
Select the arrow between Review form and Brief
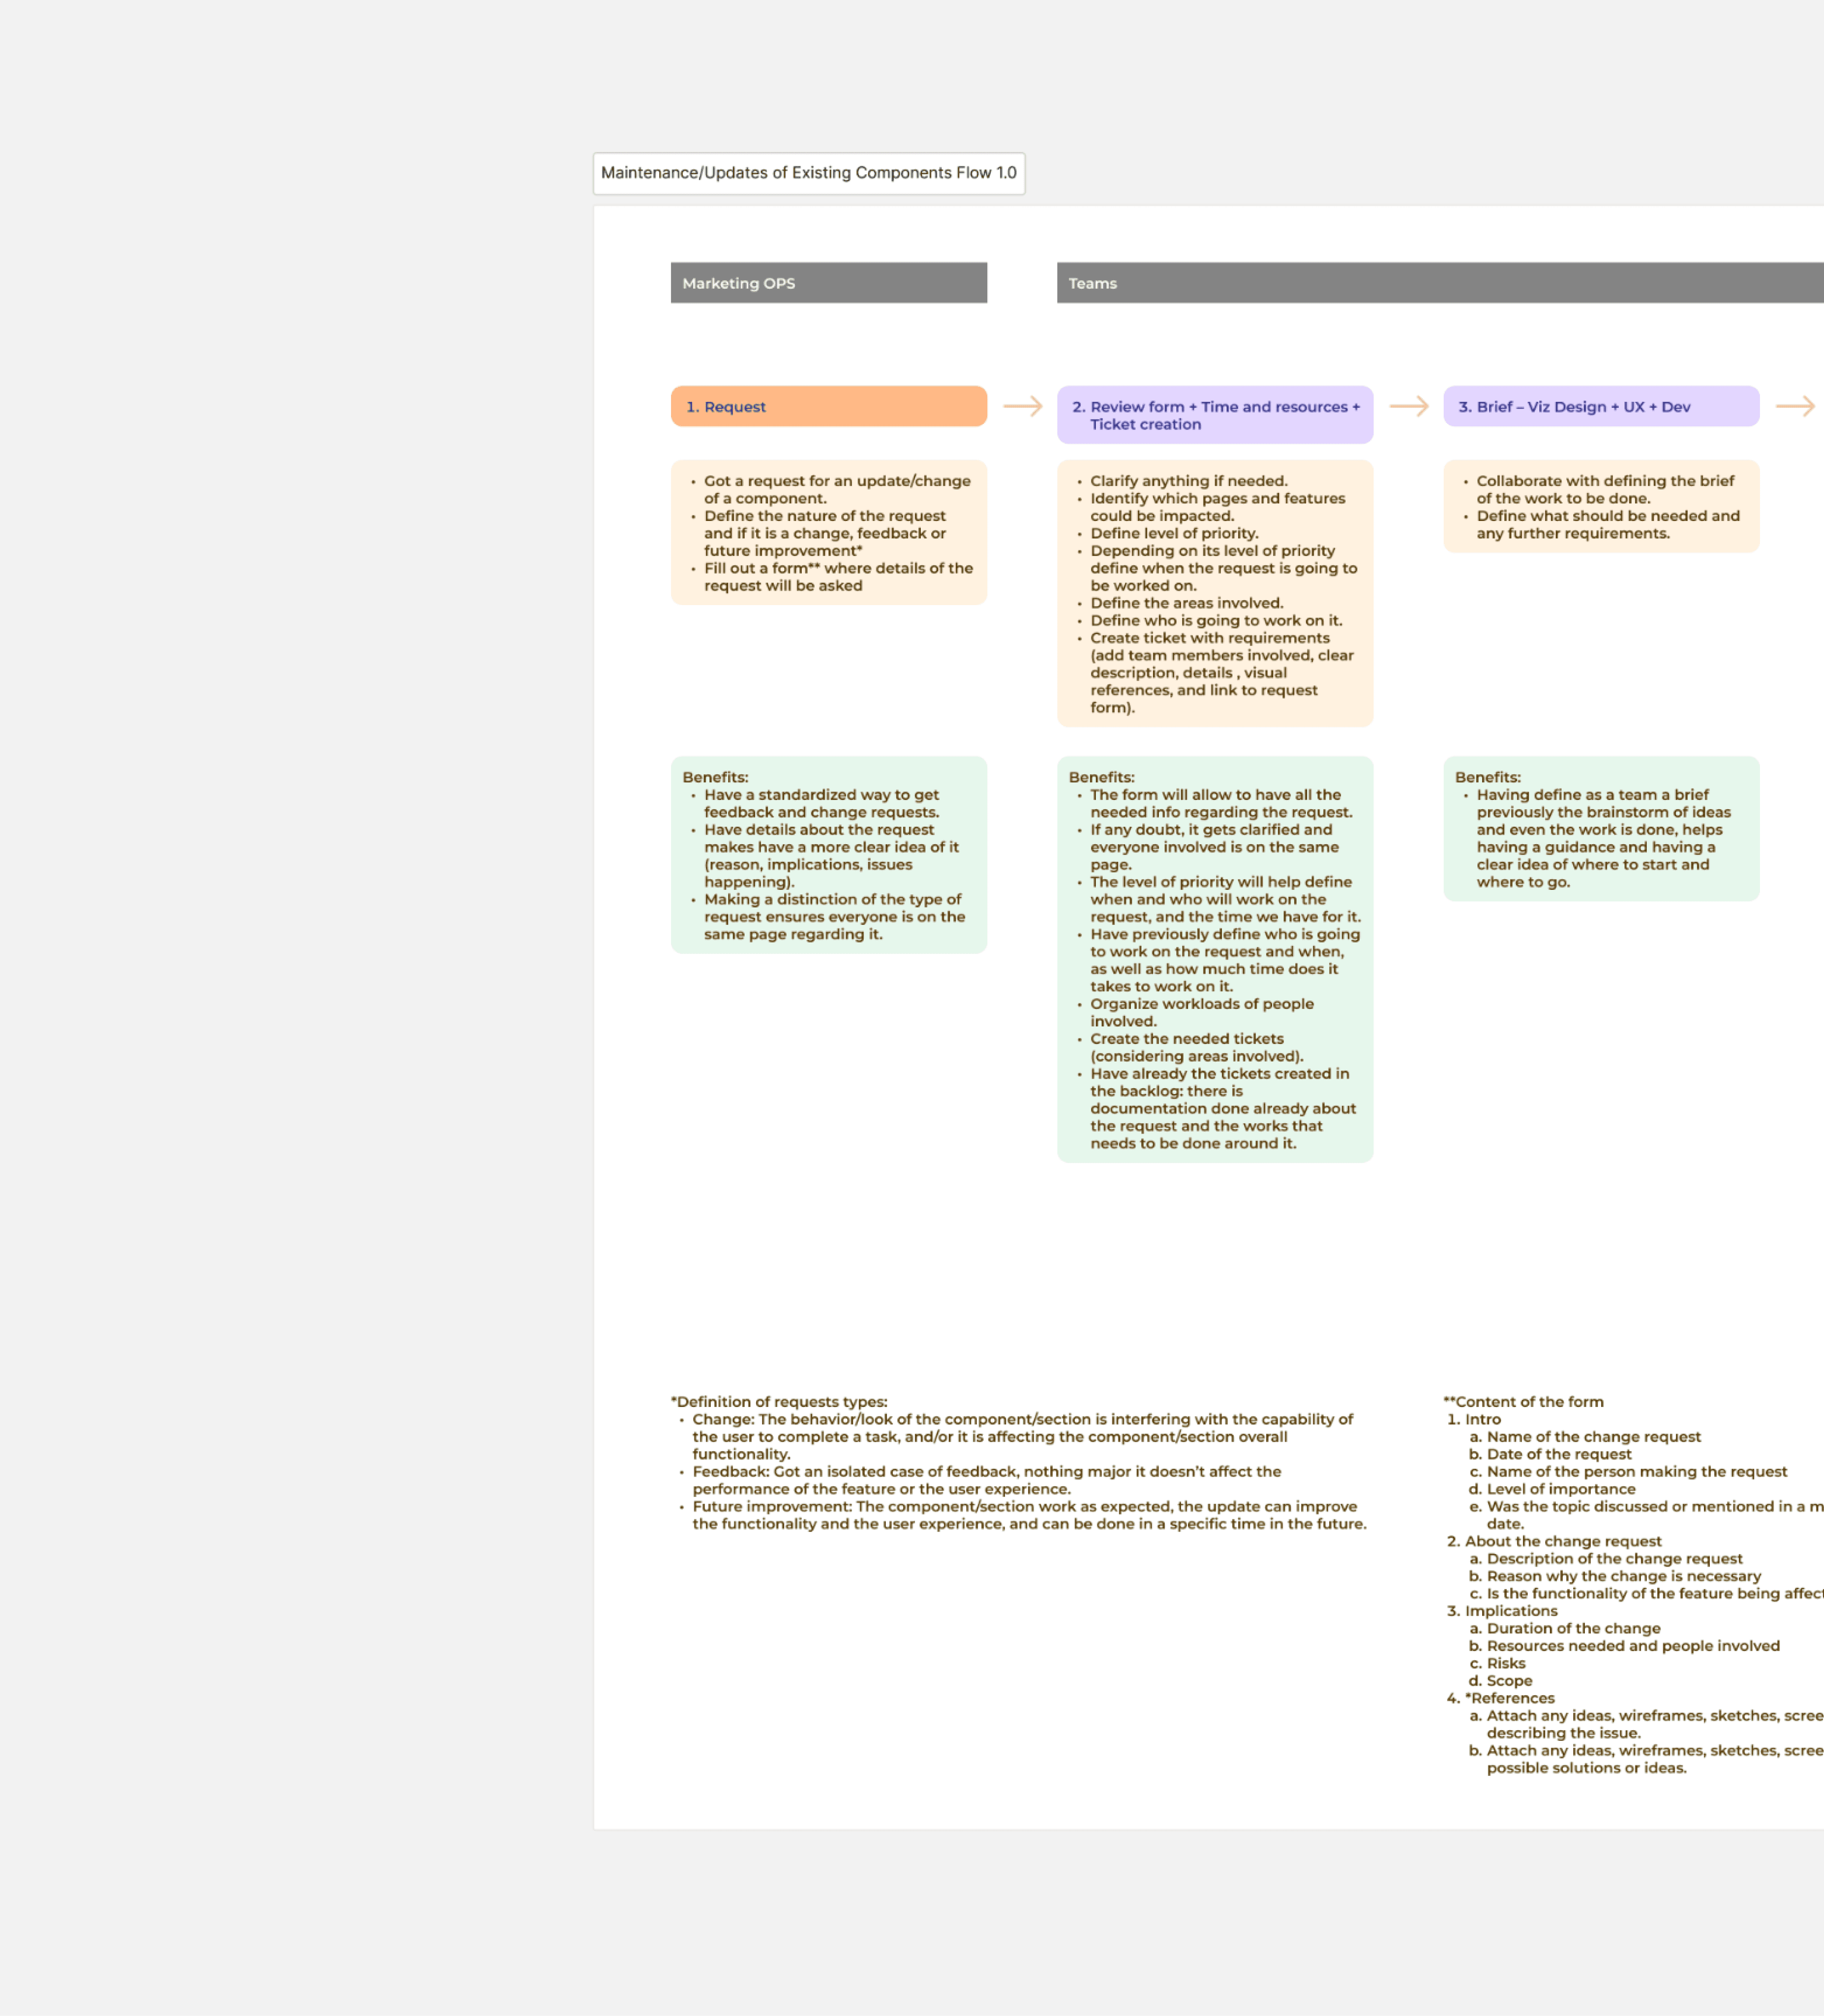(x=1408, y=406)
